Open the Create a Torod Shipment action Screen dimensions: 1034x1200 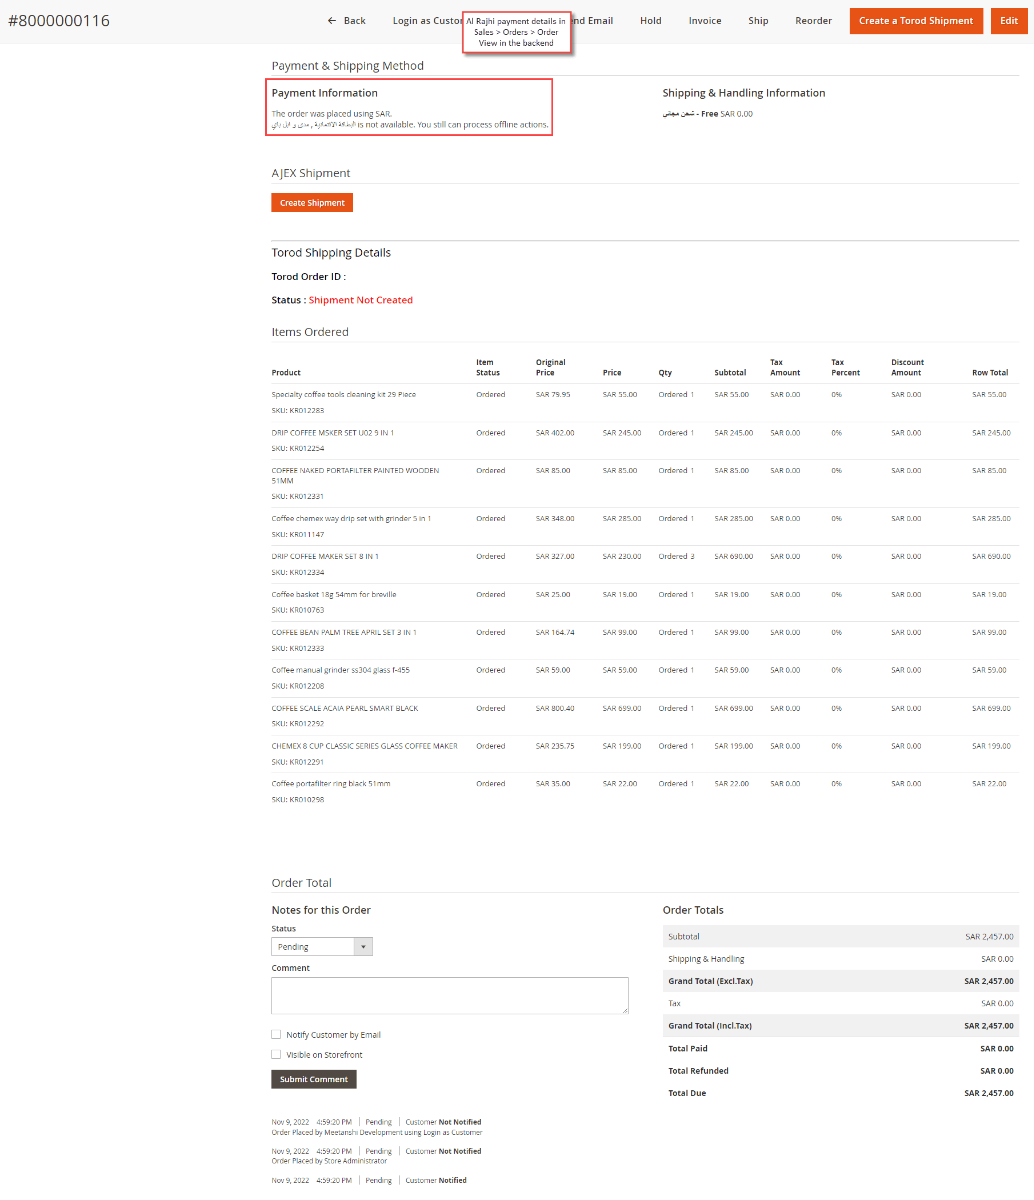pos(915,20)
